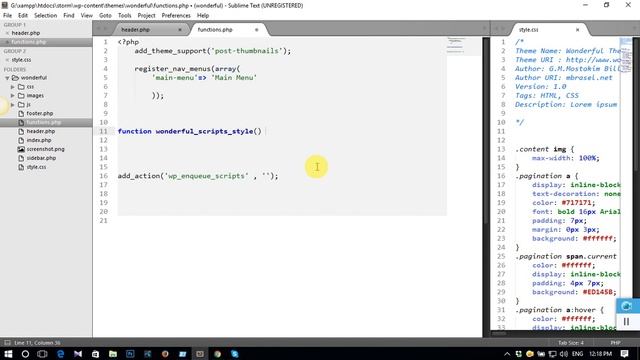Open style.css from the folder tree
This screenshot has height=360, width=640.
point(36,167)
